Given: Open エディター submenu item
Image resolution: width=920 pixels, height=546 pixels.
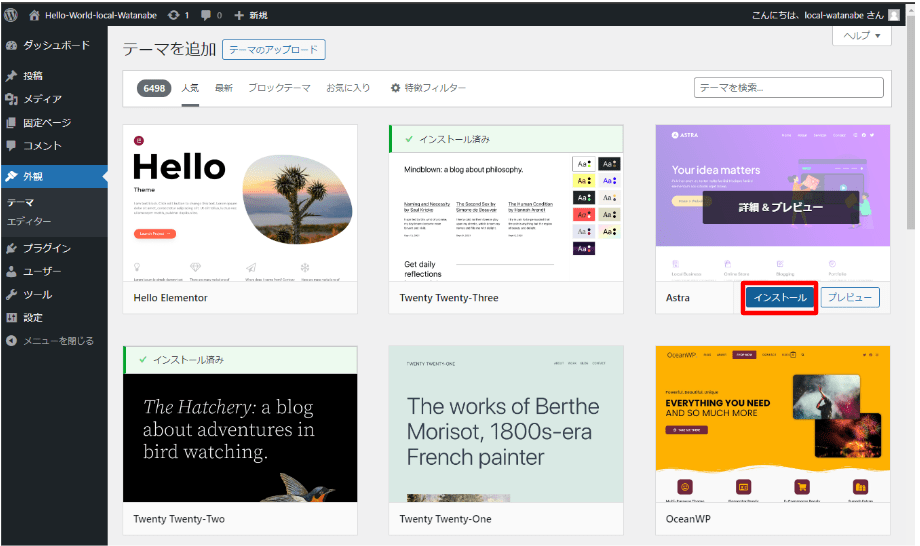Looking at the screenshot, I should click(29, 221).
